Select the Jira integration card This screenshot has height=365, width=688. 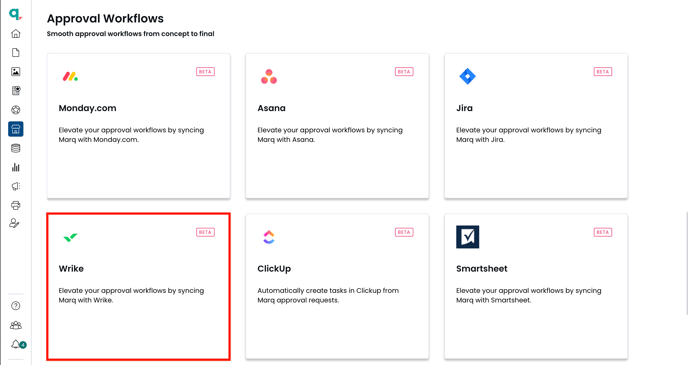tap(536, 126)
